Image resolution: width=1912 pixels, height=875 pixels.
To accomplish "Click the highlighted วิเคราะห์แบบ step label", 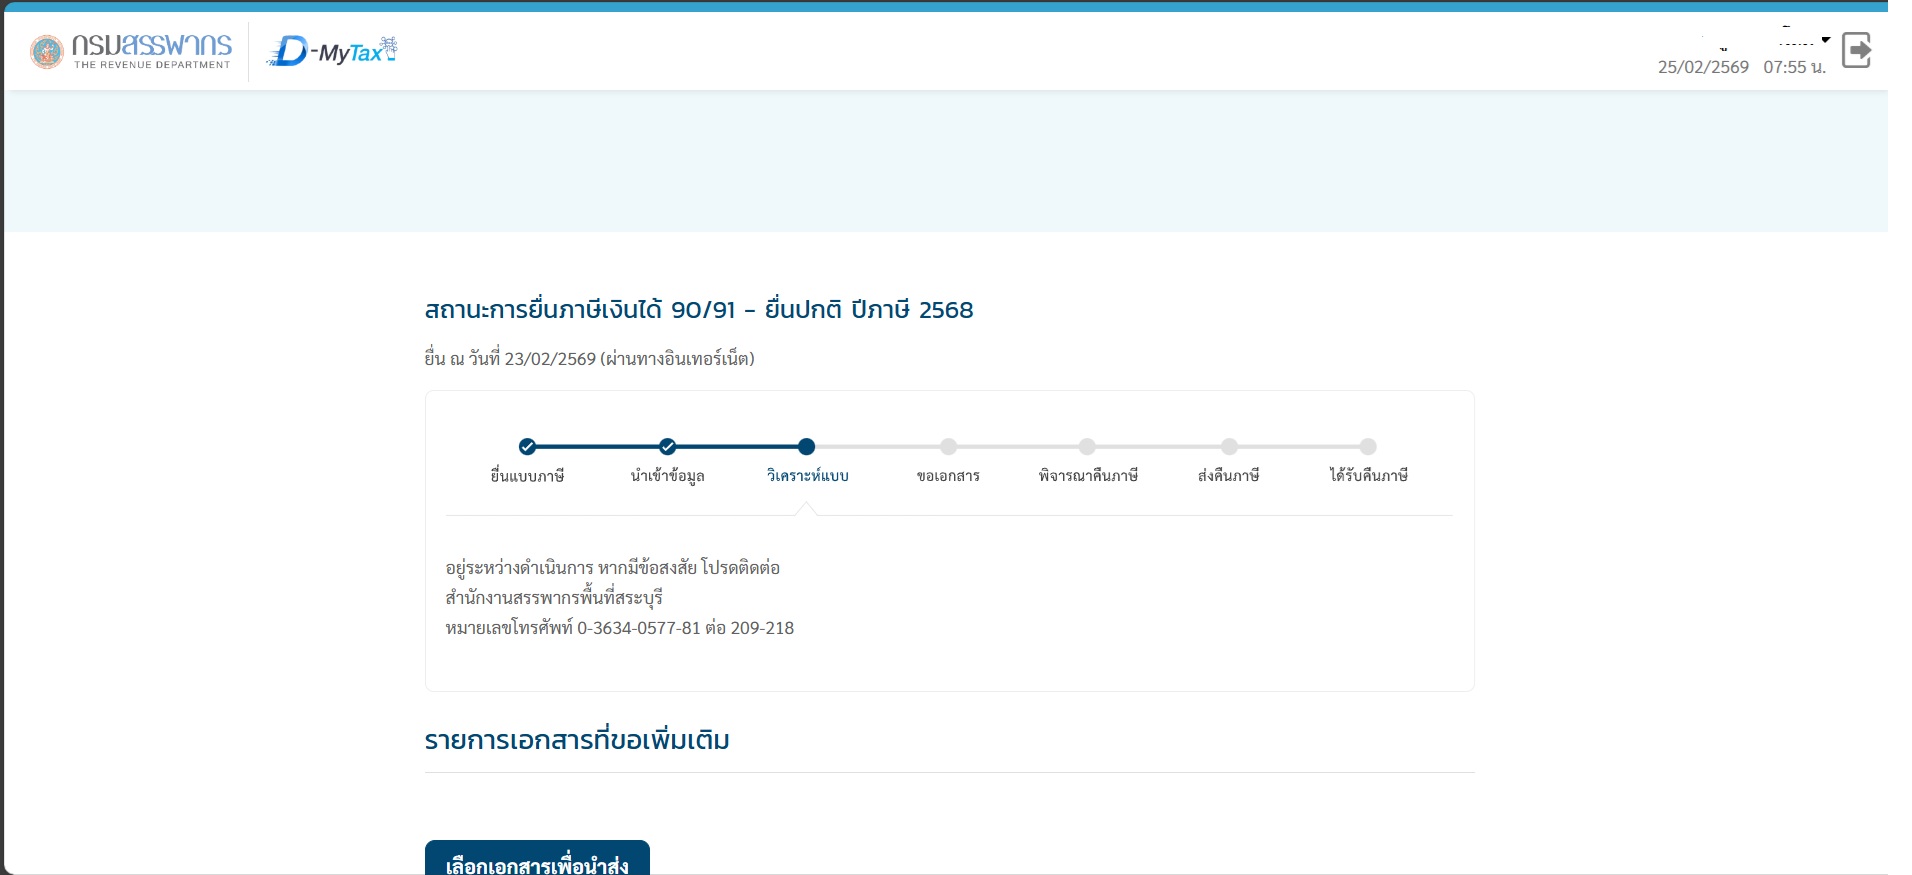I will tap(807, 476).
